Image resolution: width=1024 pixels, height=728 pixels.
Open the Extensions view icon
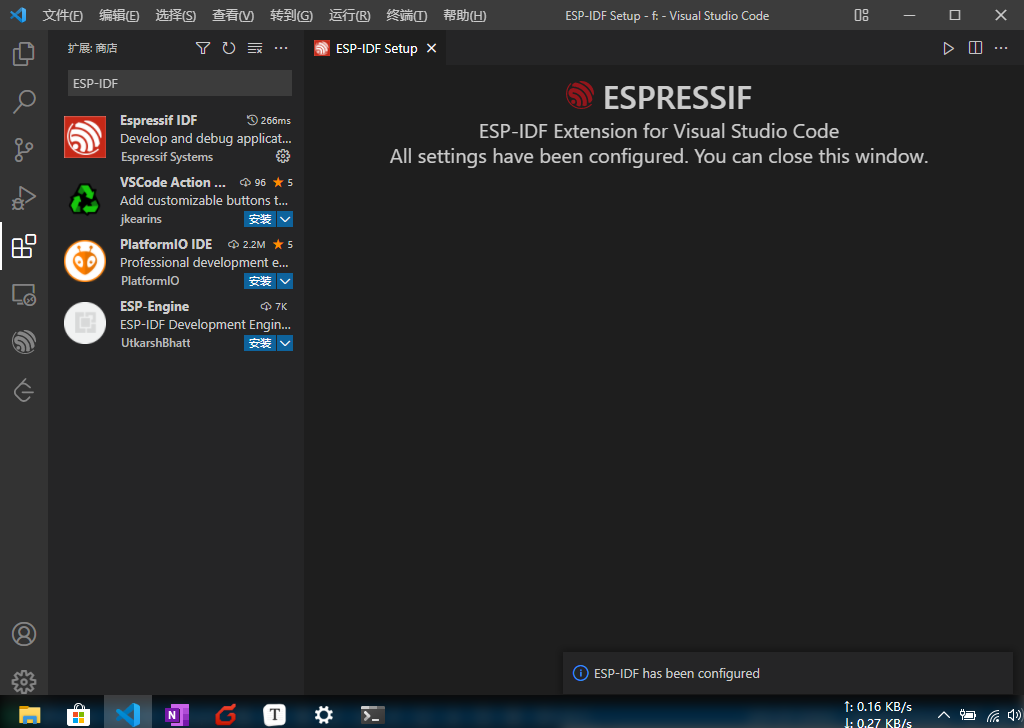24,246
